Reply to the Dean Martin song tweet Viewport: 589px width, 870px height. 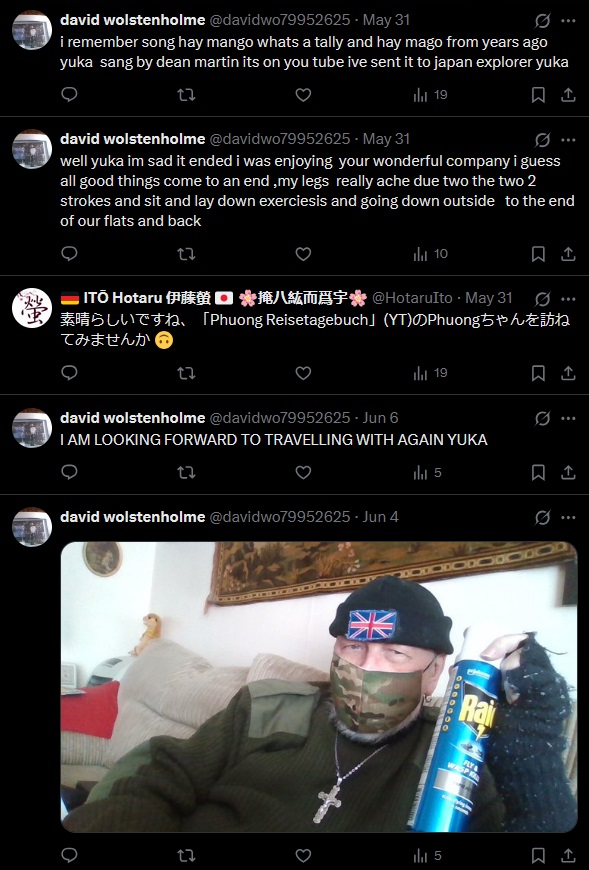[69, 95]
